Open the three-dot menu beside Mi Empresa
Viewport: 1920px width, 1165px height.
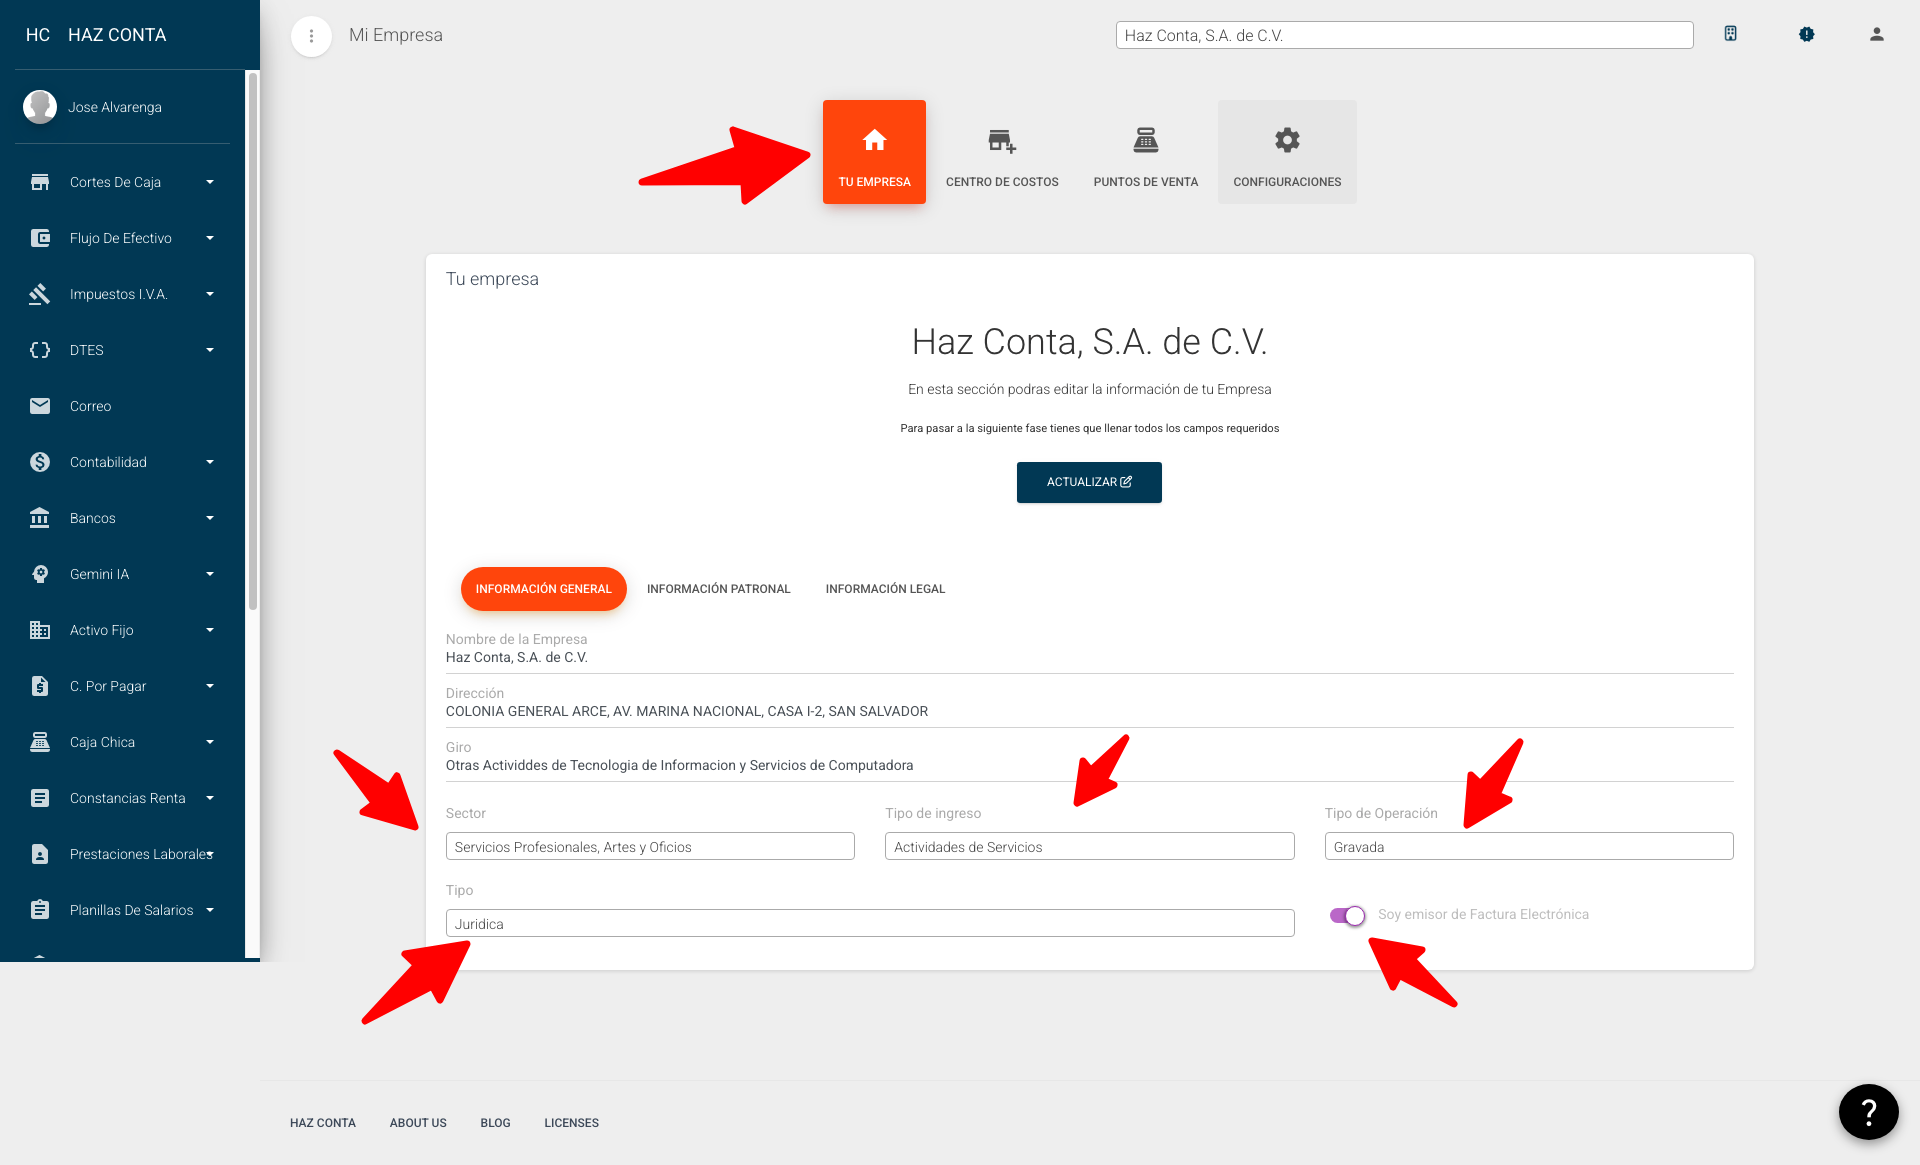[311, 36]
